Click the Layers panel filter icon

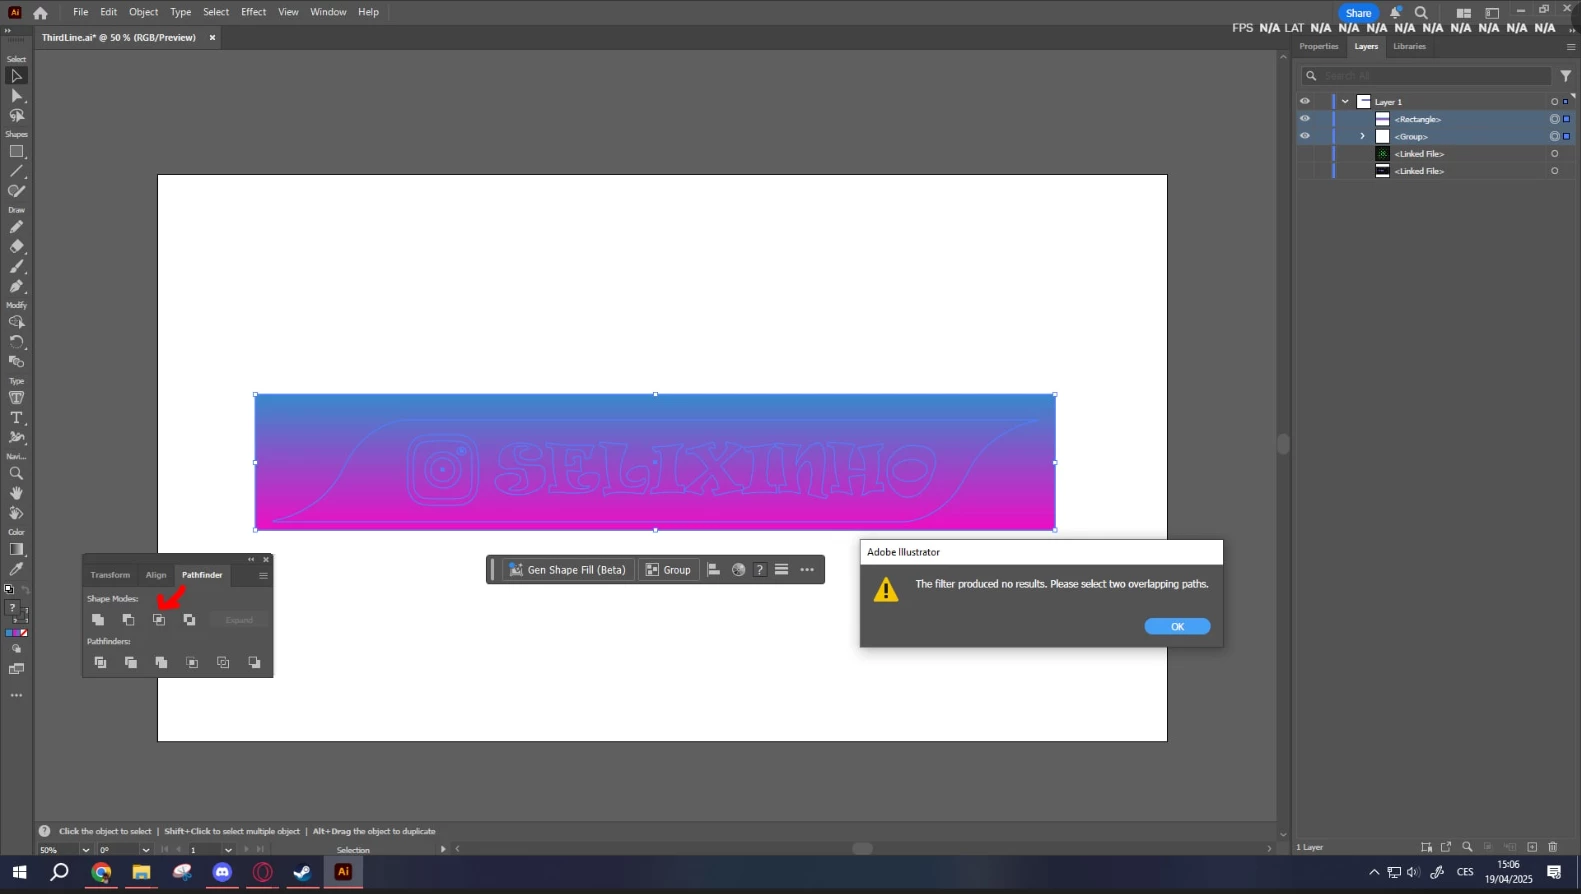coord(1565,76)
